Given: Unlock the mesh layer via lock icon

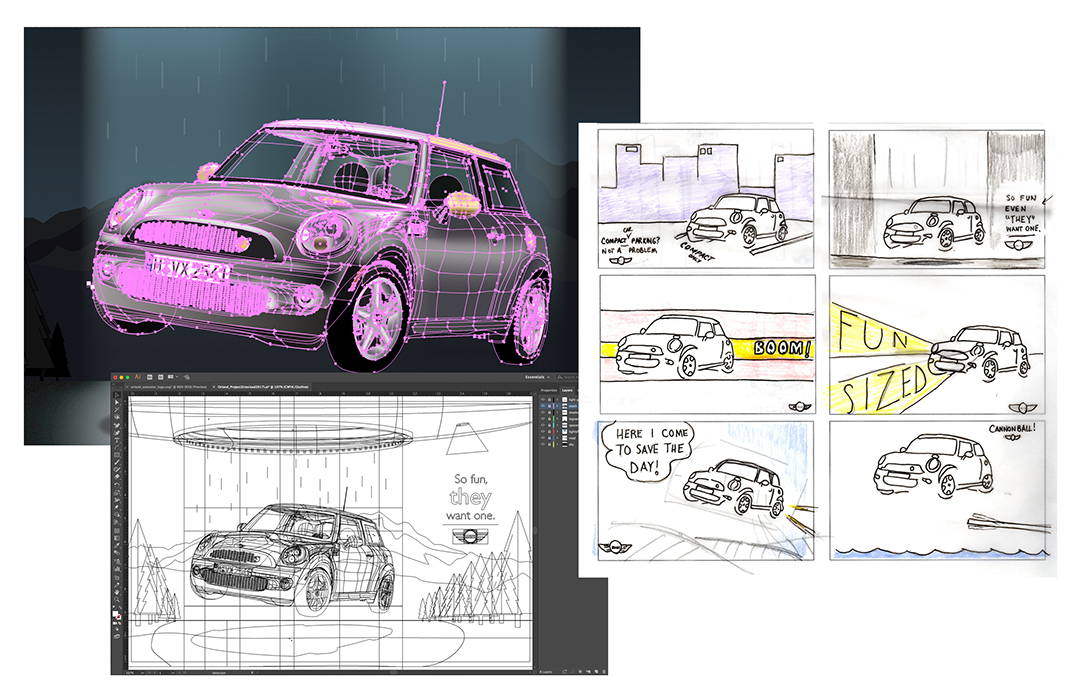Looking at the screenshot, I should coord(549,406).
